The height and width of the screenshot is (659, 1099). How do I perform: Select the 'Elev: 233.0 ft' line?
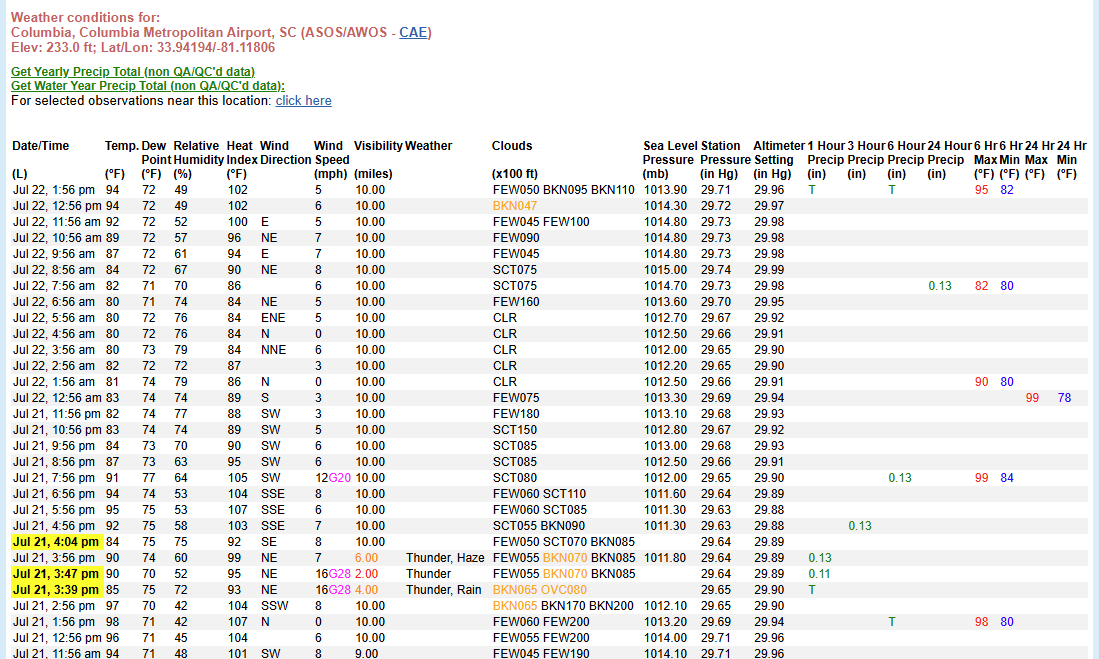pyautogui.click(x=143, y=48)
